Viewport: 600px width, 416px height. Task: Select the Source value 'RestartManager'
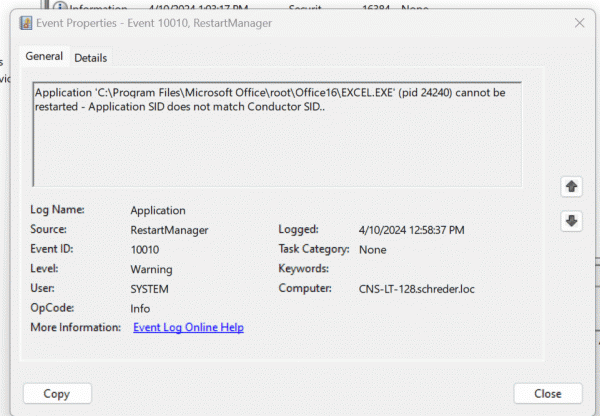tap(169, 230)
